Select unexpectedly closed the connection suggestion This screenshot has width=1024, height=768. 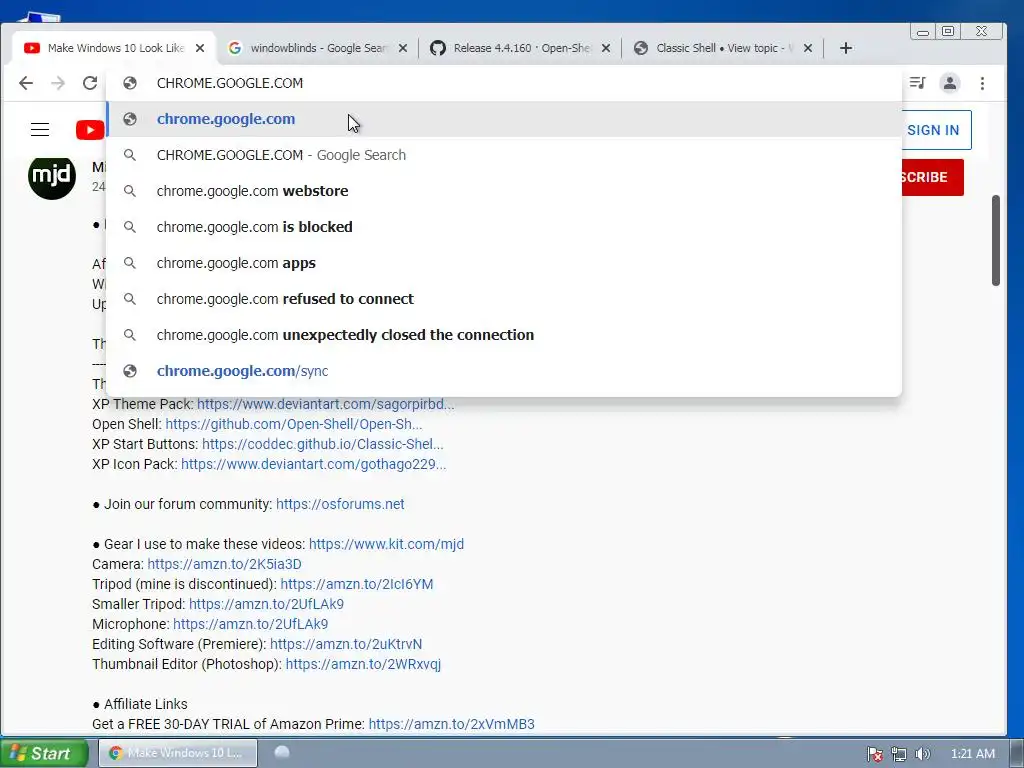pos(503,334)
